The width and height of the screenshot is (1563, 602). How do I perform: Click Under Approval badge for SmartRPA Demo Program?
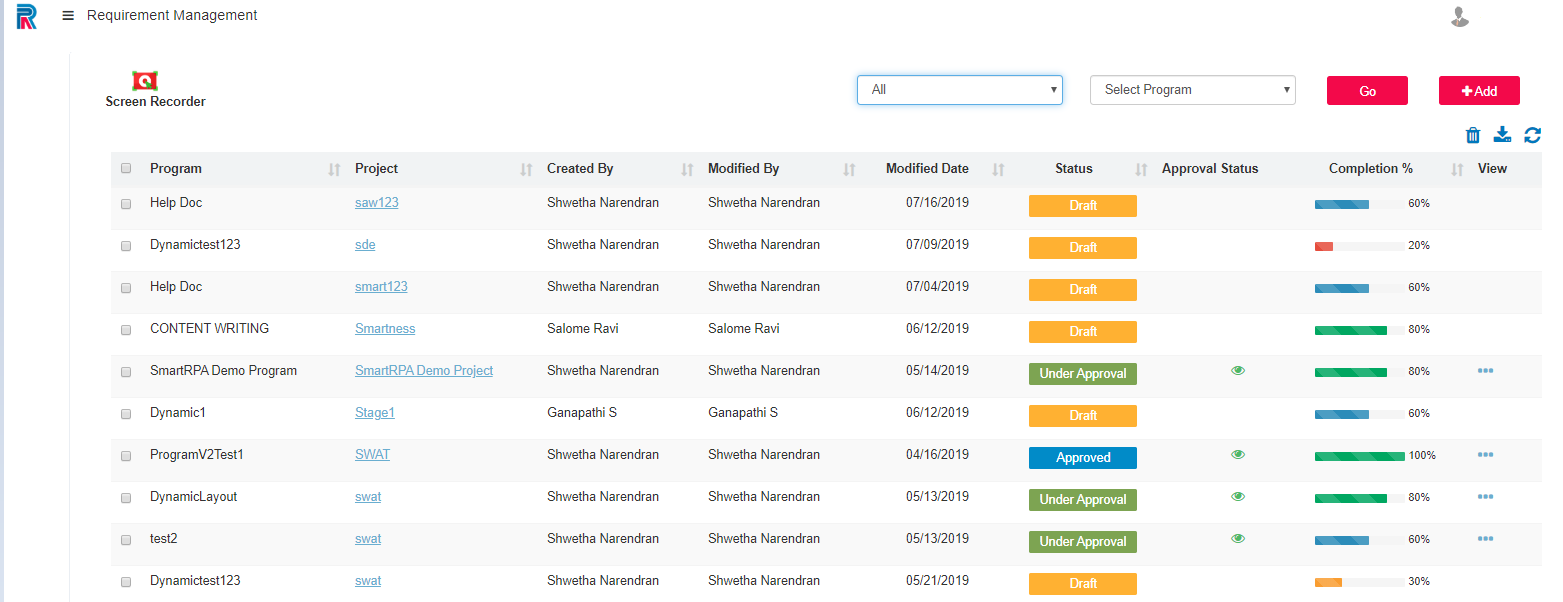tap(1083, 374)
